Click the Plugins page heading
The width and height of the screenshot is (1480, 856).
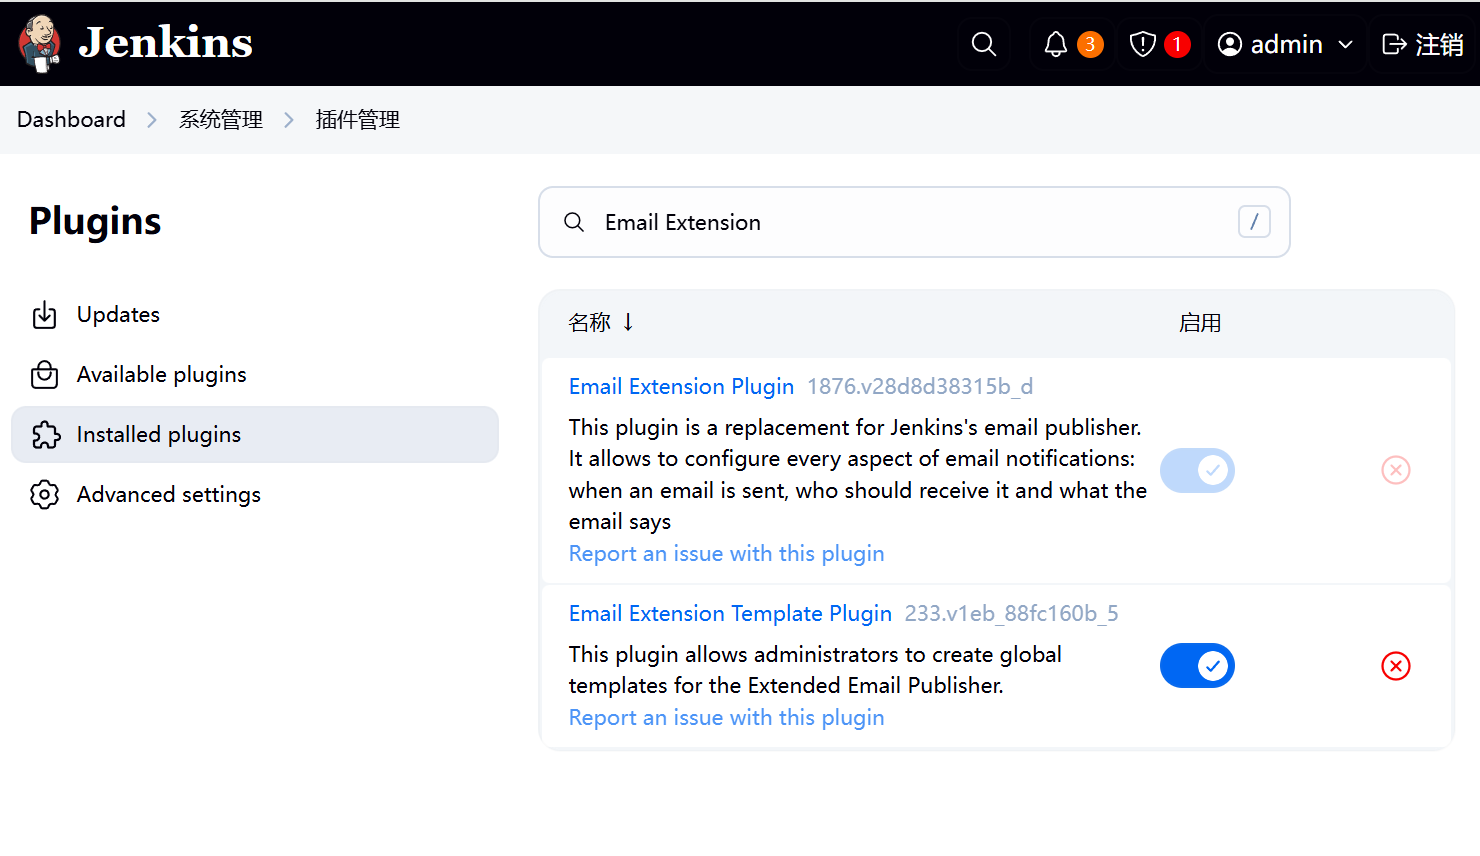coord(95,222)
